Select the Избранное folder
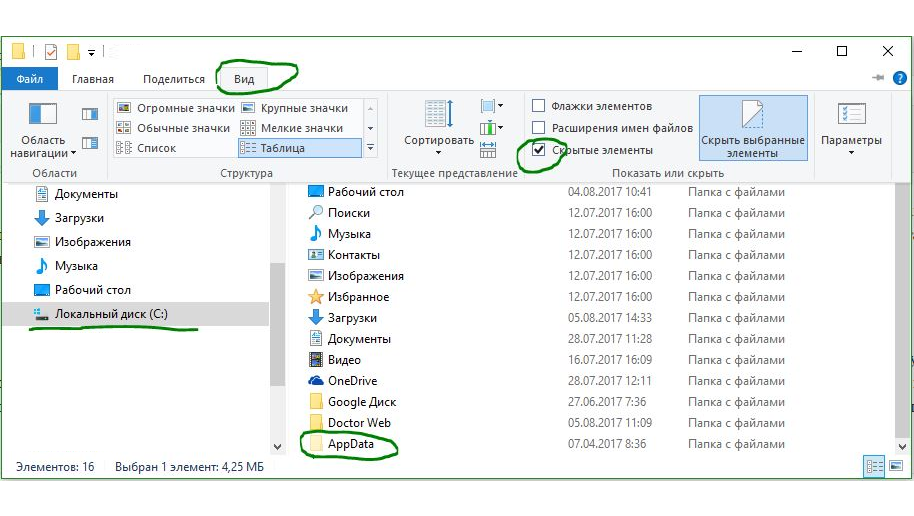 358,297
